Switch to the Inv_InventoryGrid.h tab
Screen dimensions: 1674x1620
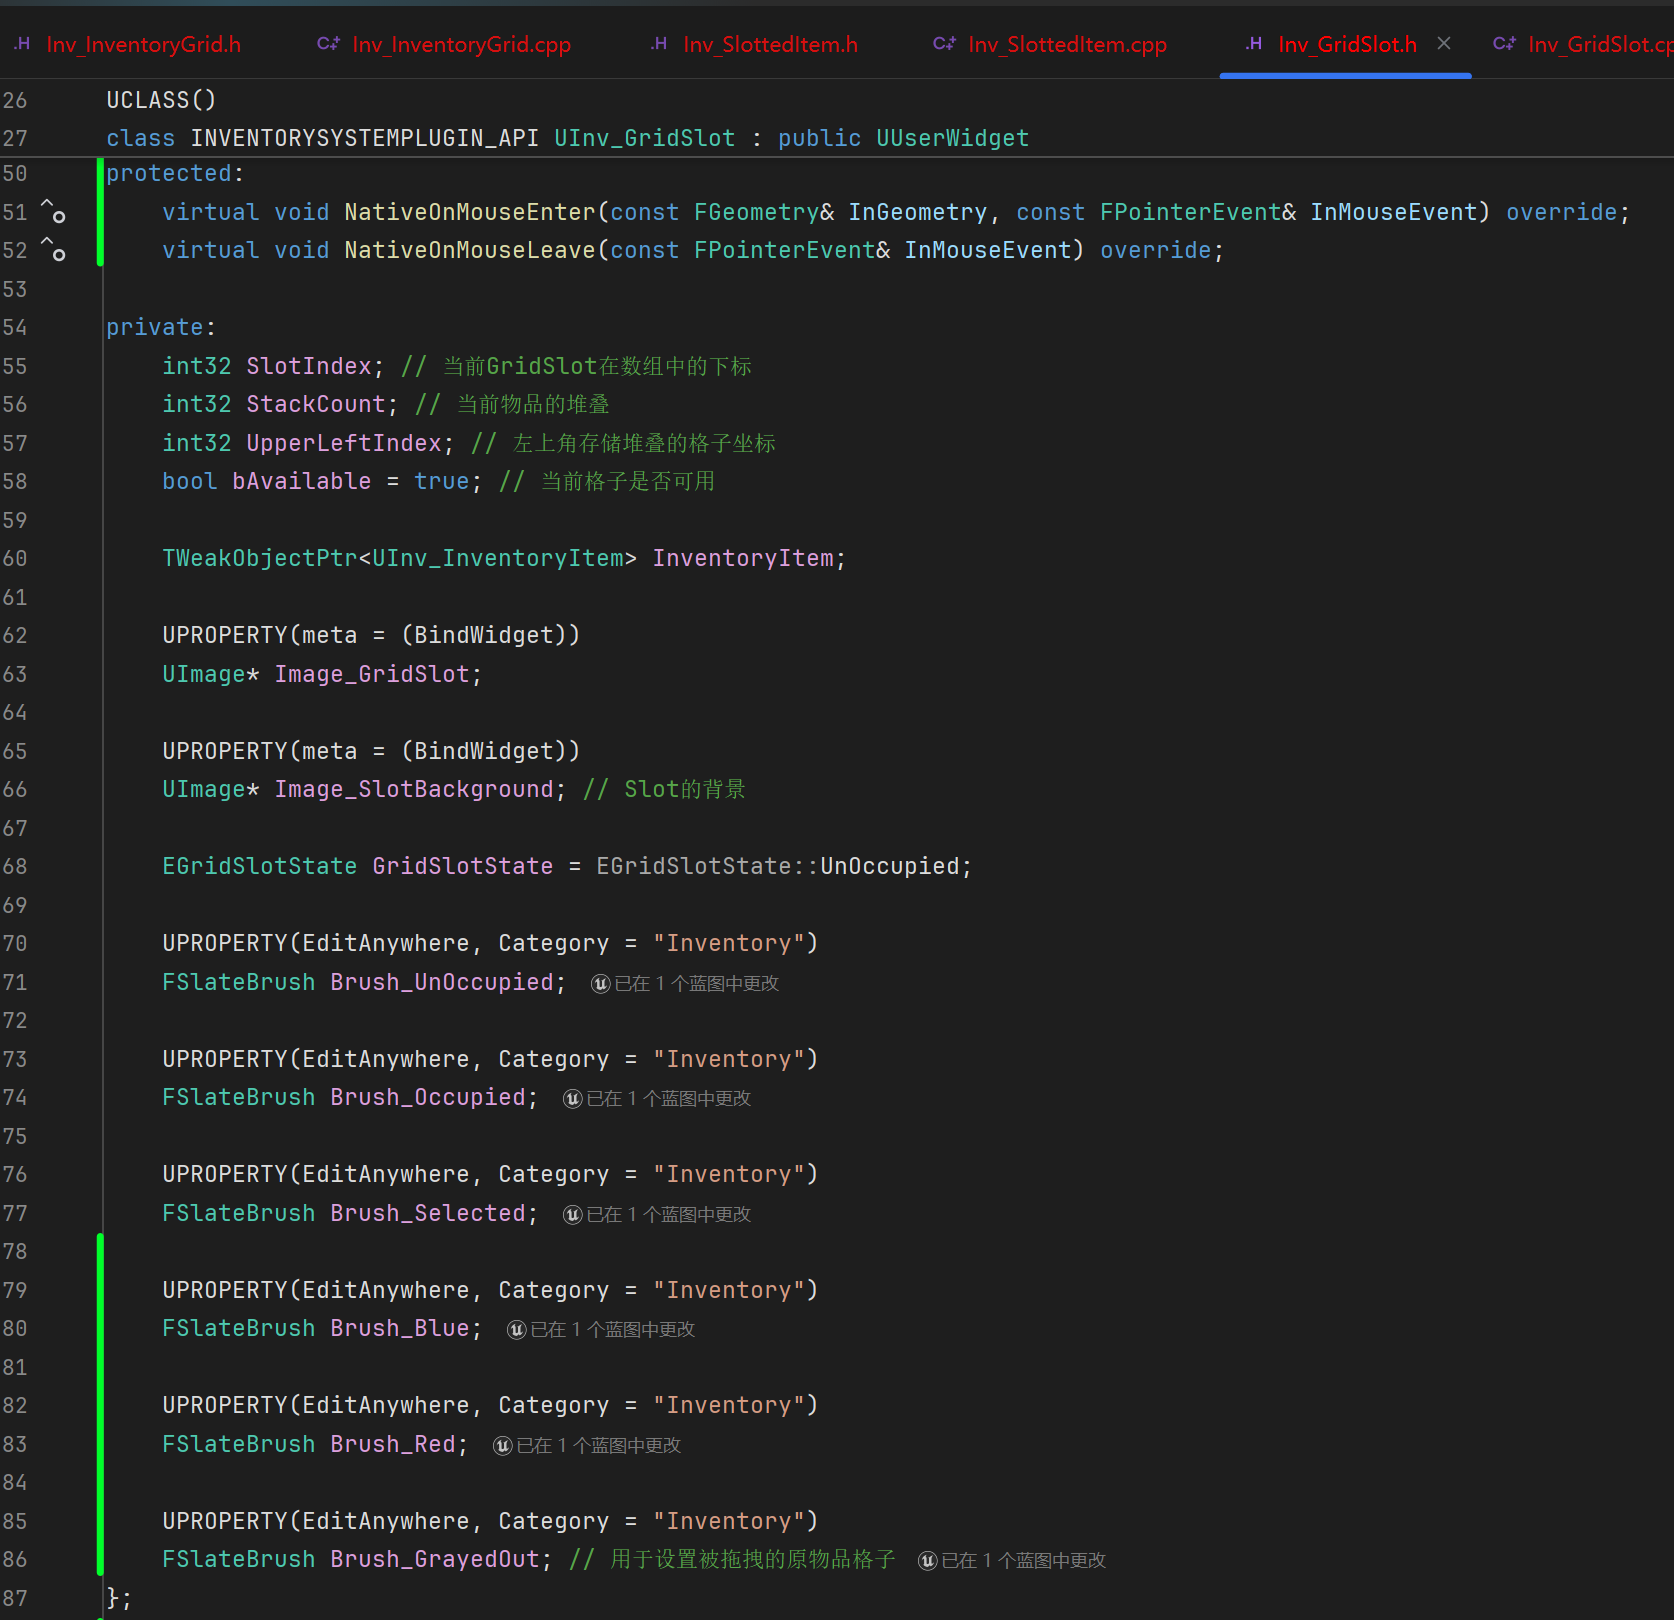(x=127, y=44)
